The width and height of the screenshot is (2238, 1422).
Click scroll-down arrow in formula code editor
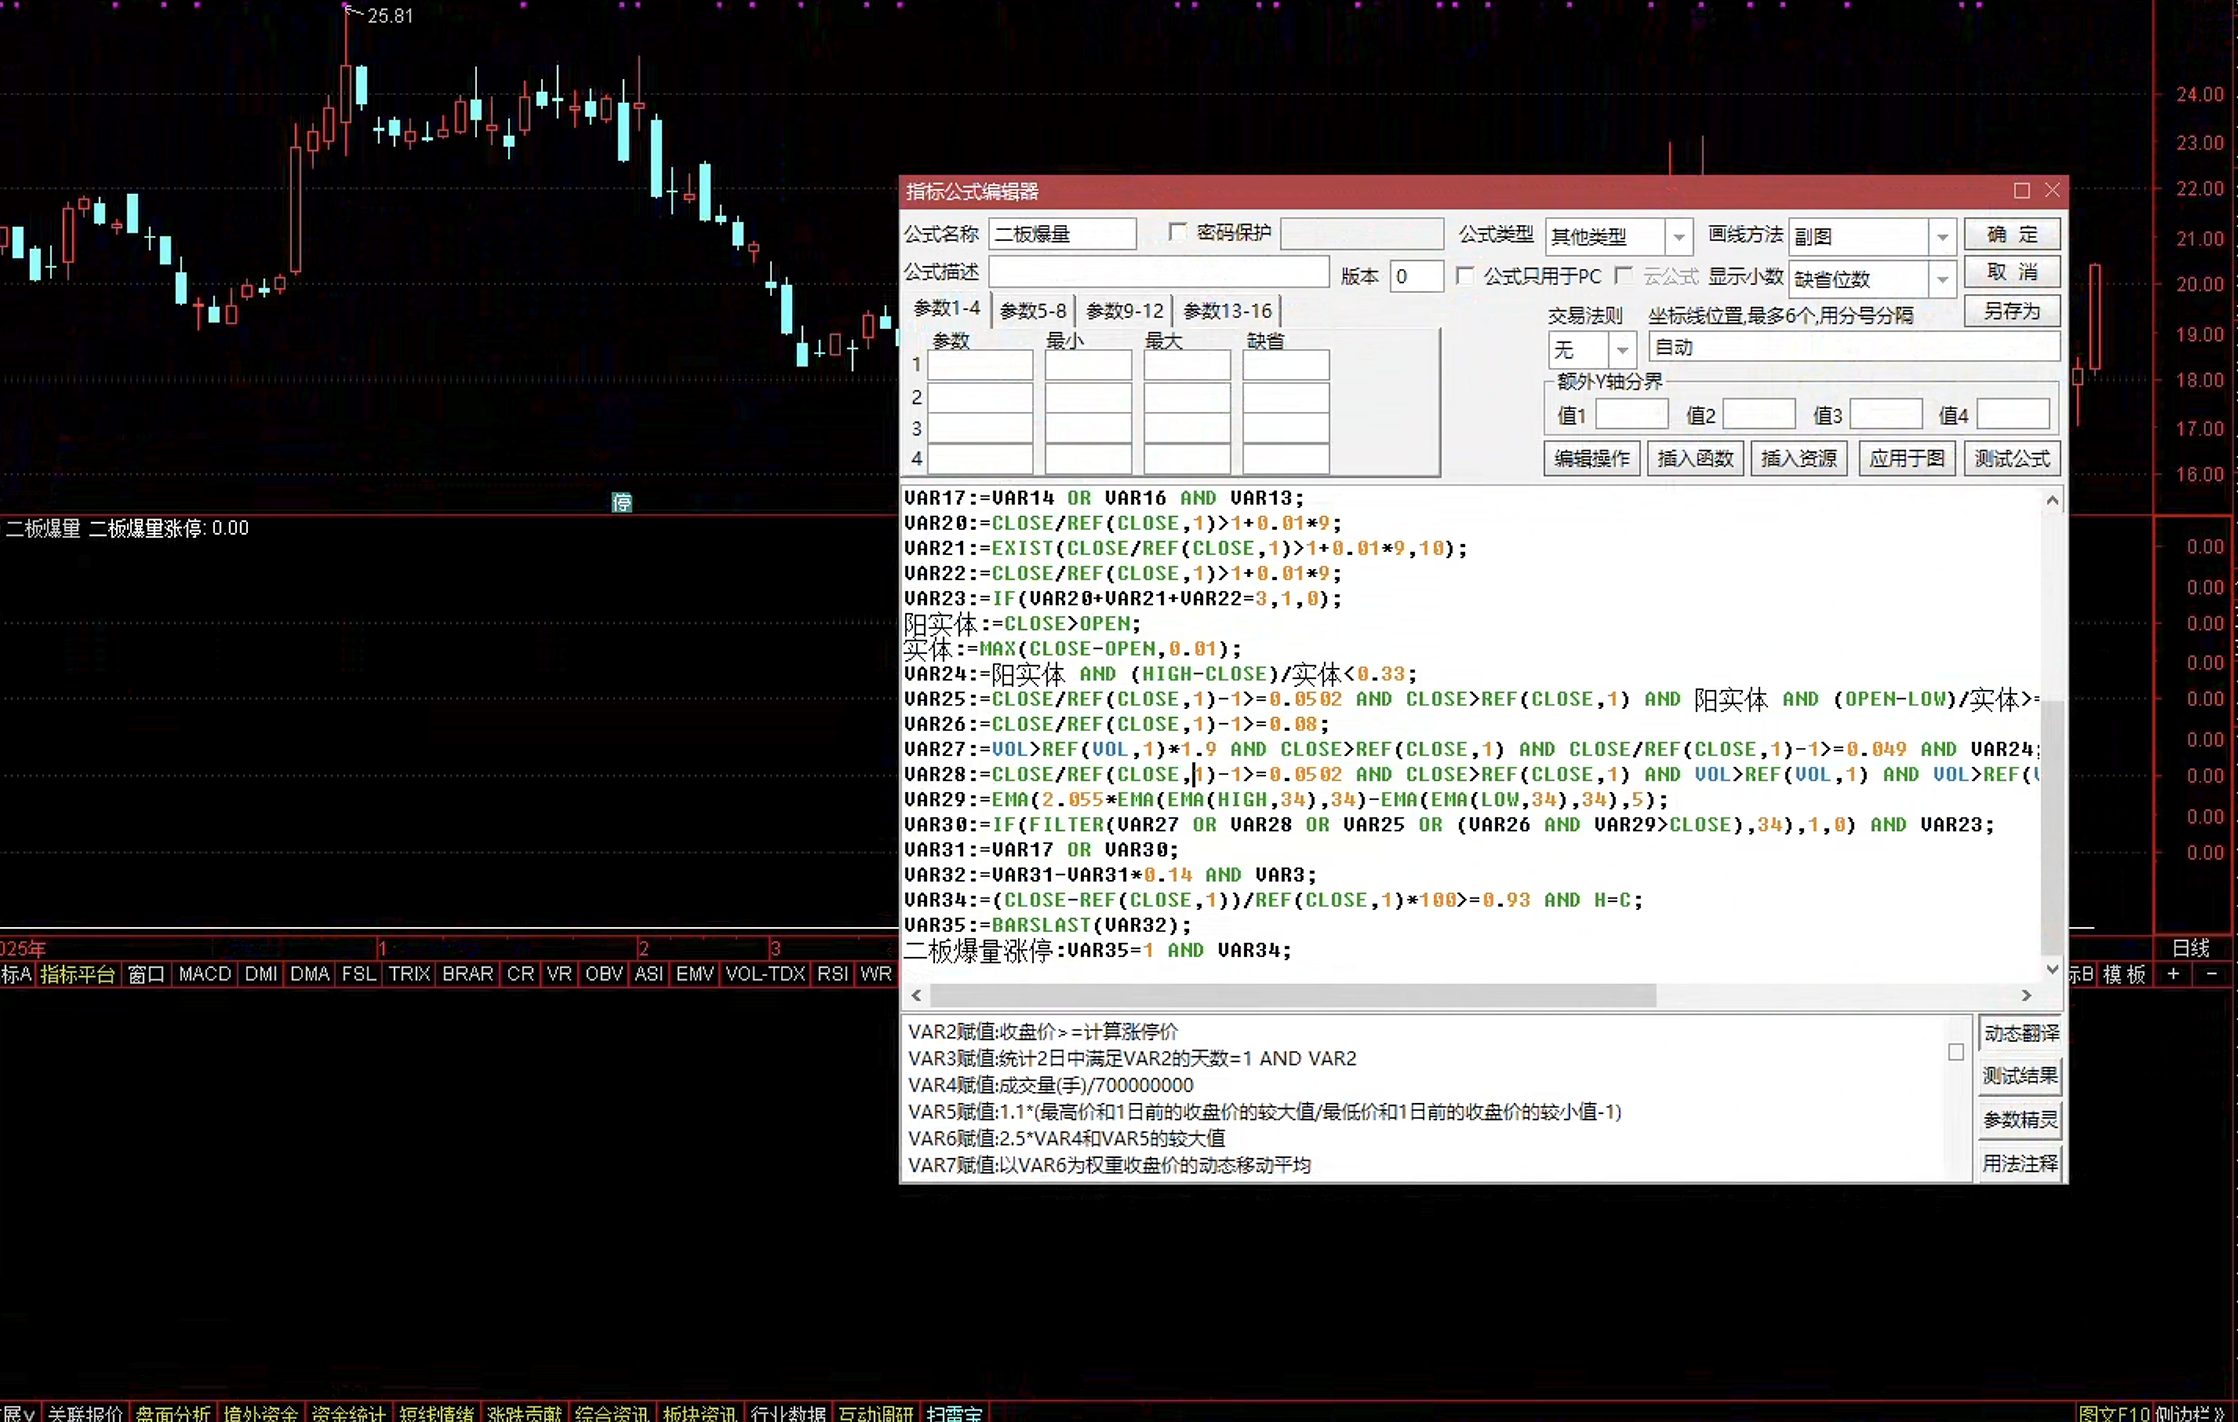coord(2052,968)
